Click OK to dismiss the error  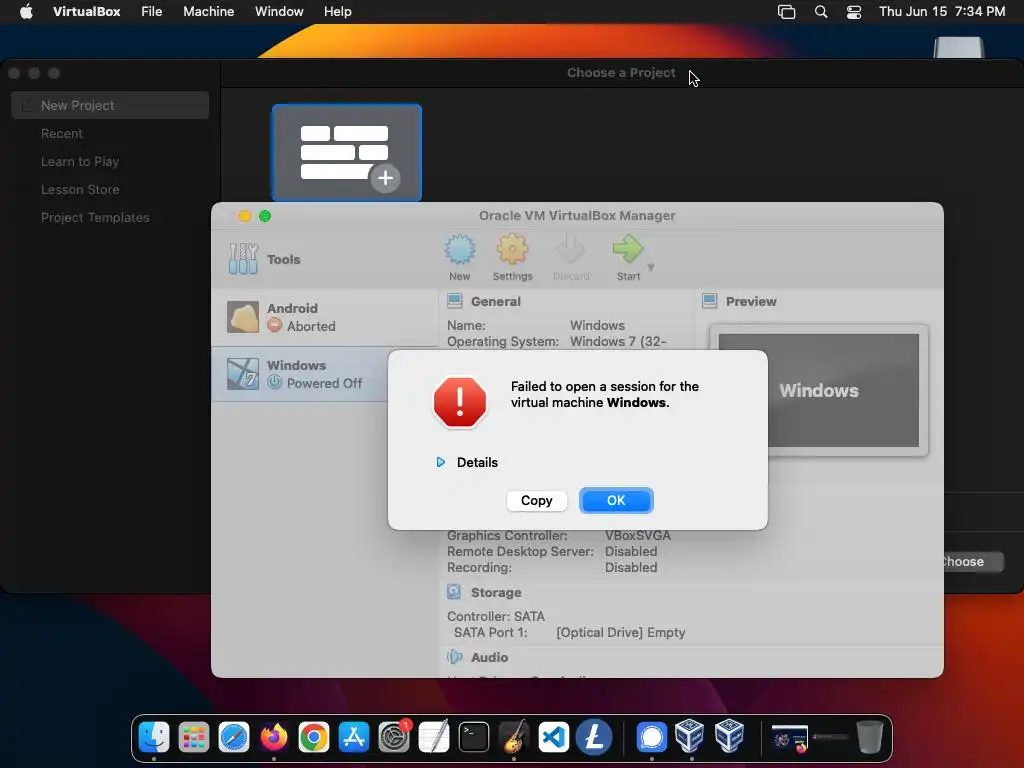click(616, 501)
